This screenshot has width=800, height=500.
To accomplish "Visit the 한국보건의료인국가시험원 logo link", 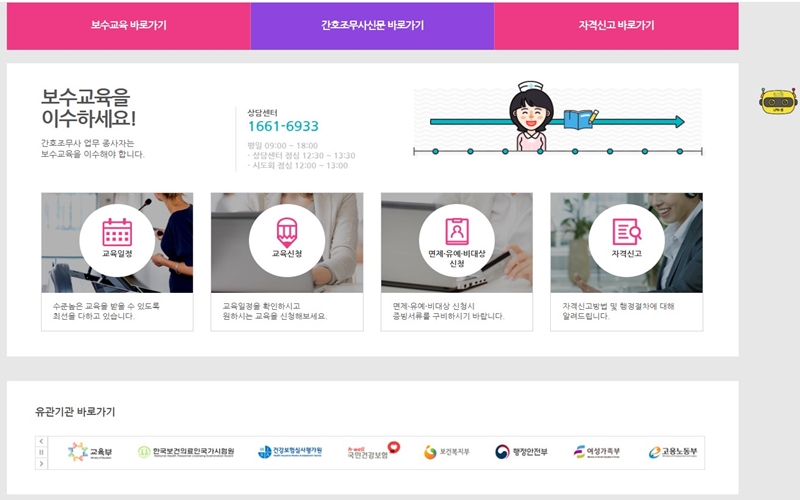I will 186,452.
